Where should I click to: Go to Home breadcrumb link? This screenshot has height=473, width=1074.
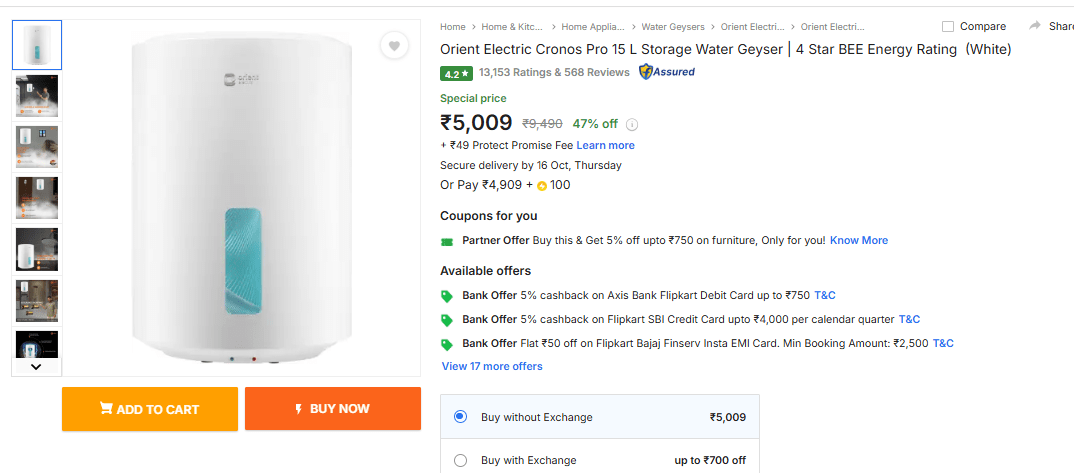tap(453, 27)
